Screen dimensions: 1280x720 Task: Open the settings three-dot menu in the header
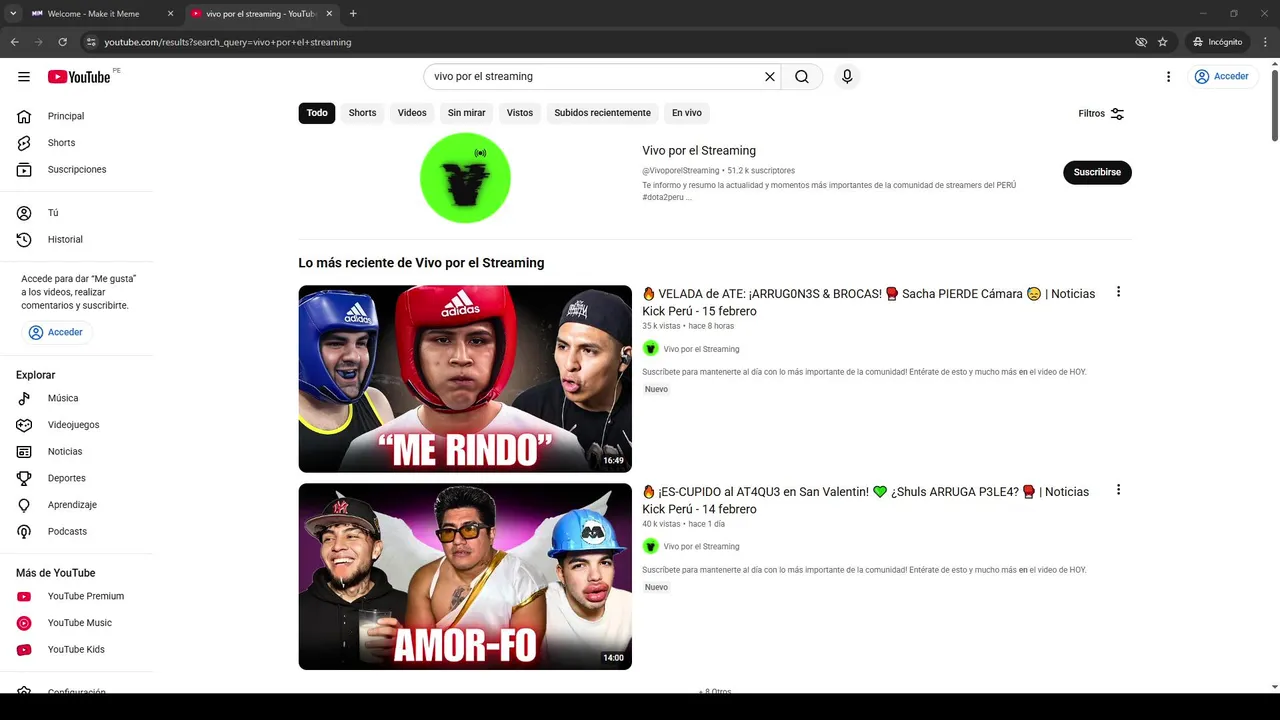coord(1168,77)
